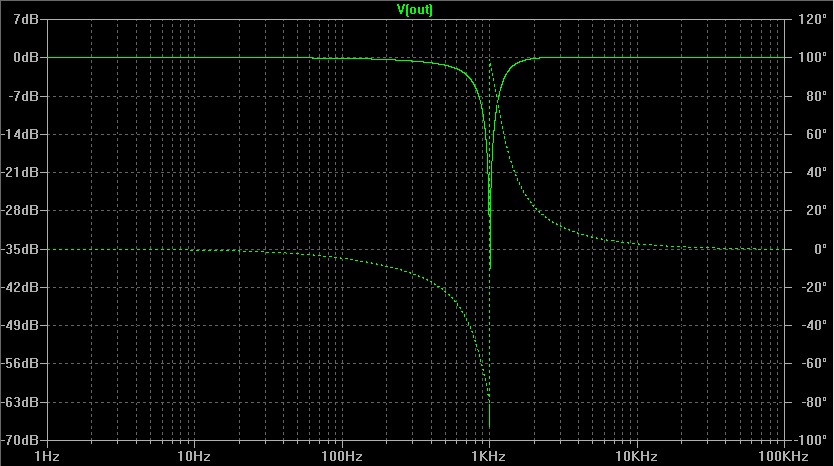
Task: Click the -35dB magnitude axis label
Action: pyautogui.click(x=20, y=249)
